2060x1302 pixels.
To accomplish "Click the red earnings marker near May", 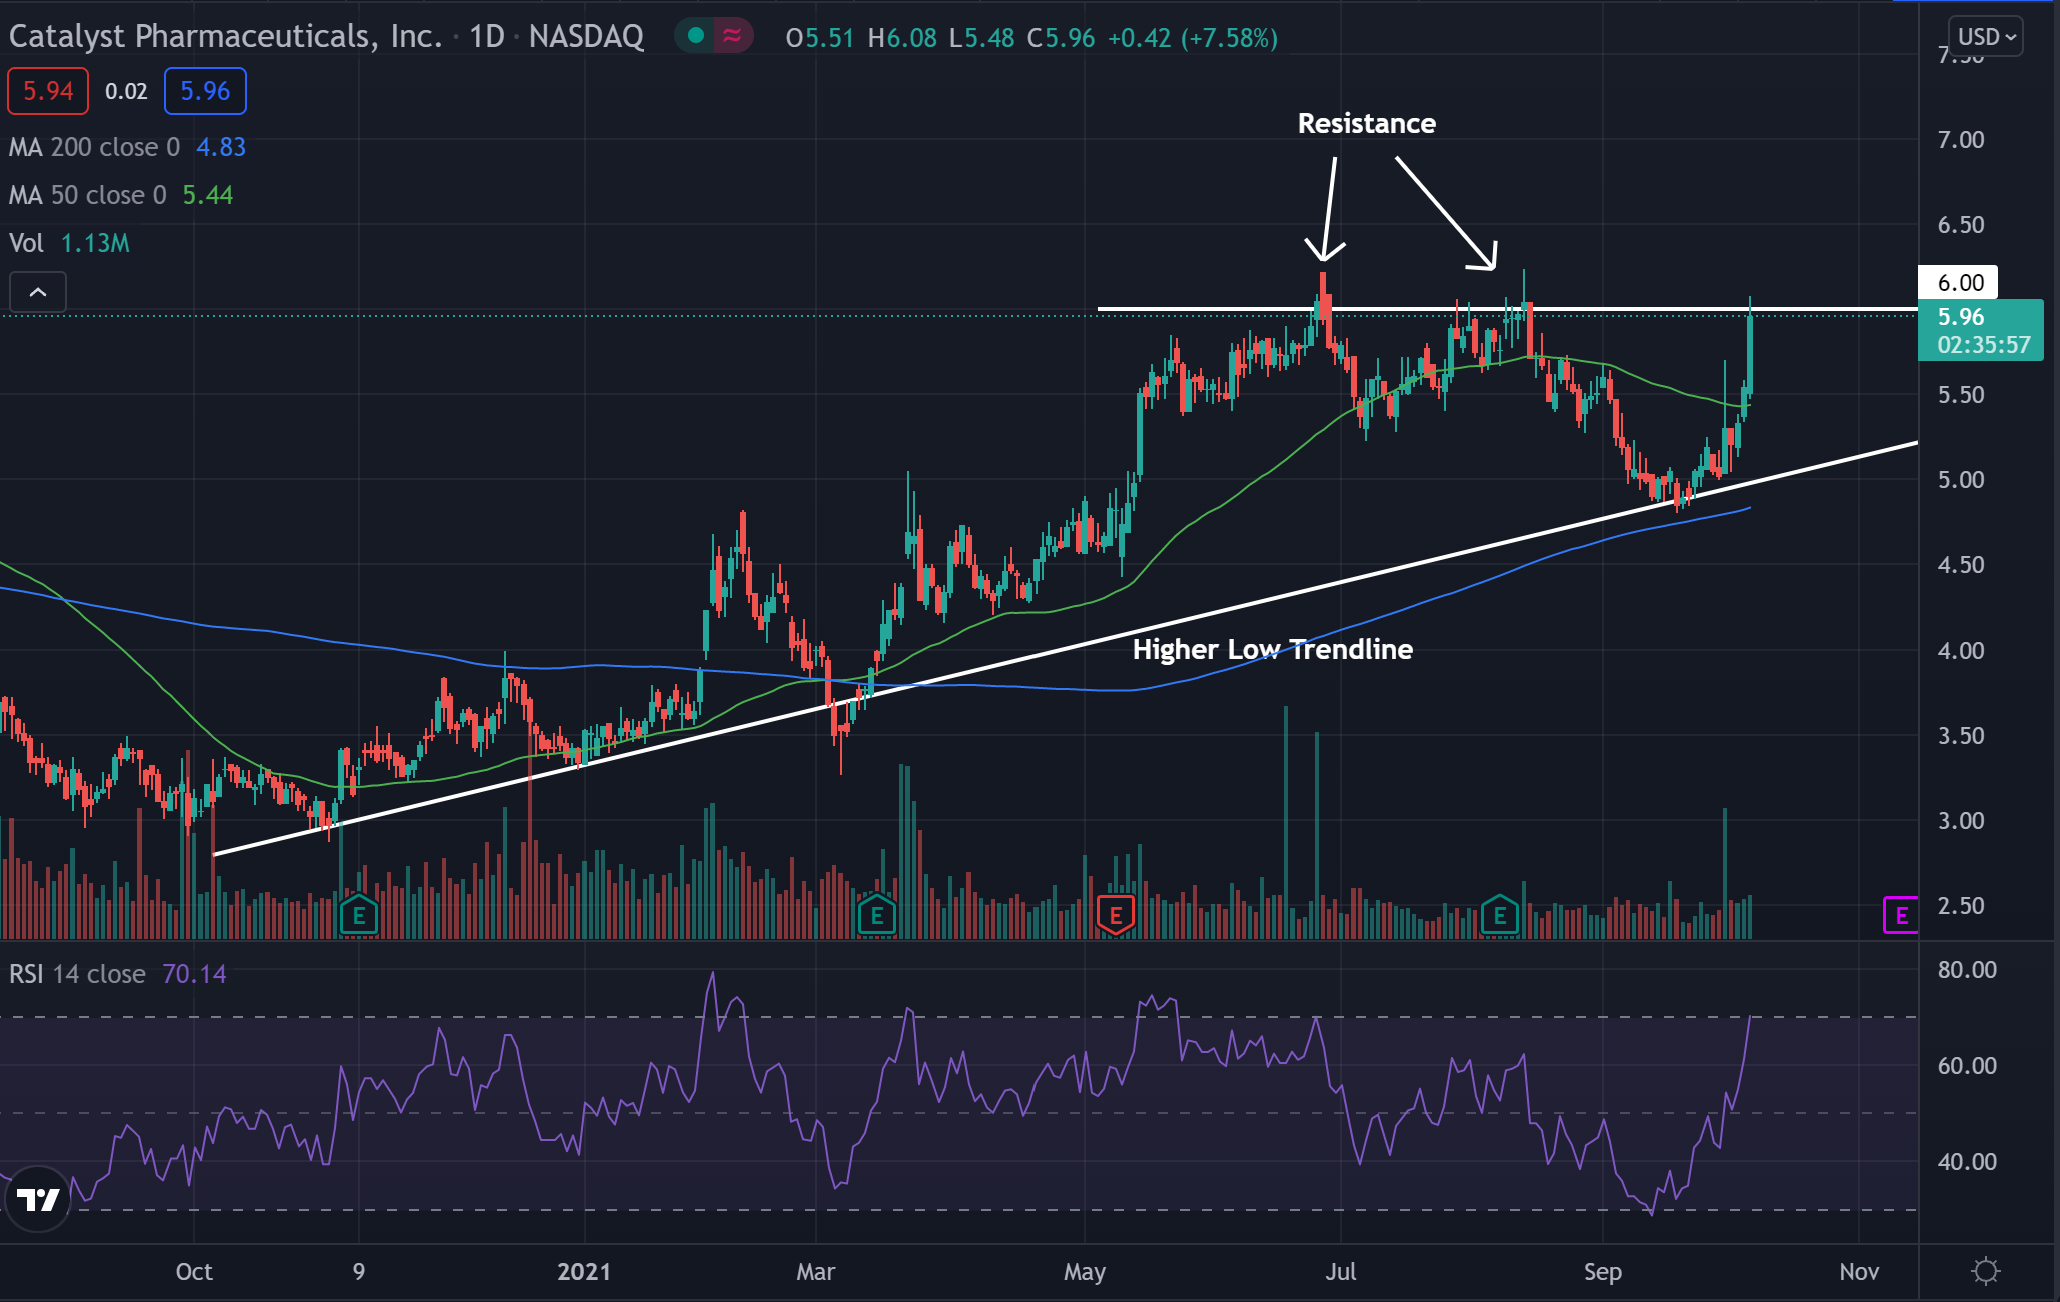I will [x=1116, y=915].
